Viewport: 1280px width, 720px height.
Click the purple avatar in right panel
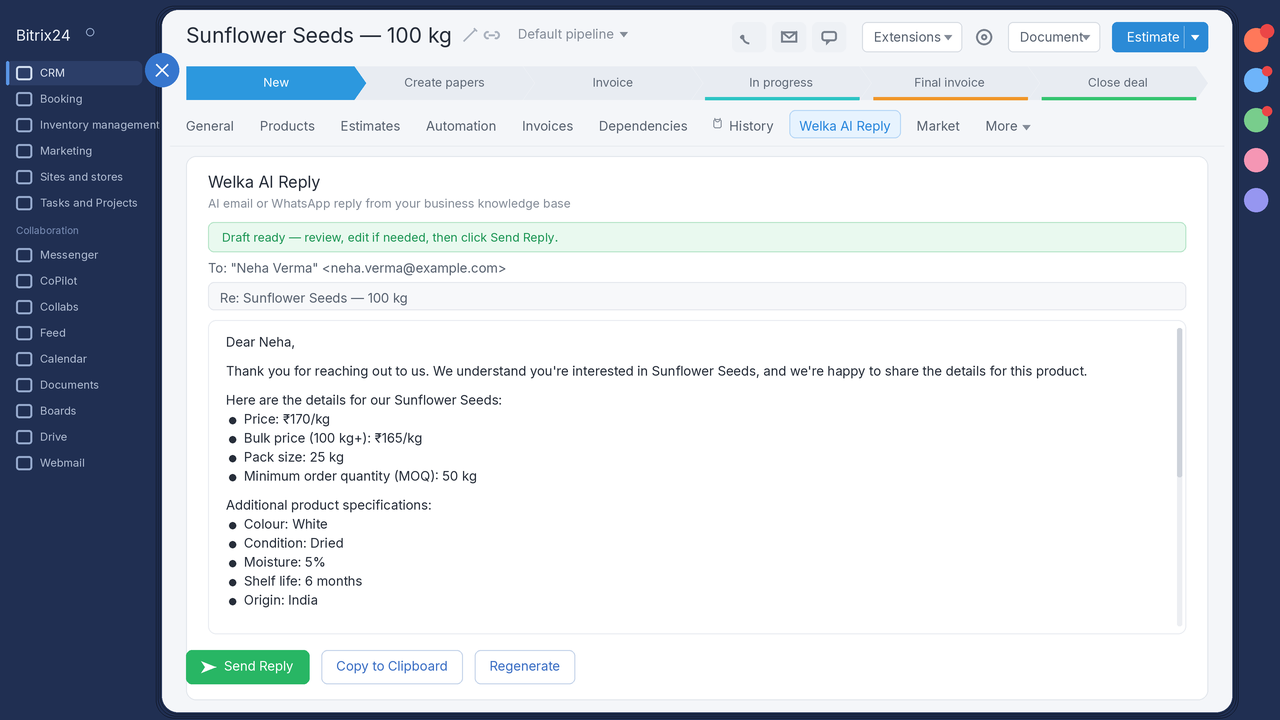[x=1256, y=200]
